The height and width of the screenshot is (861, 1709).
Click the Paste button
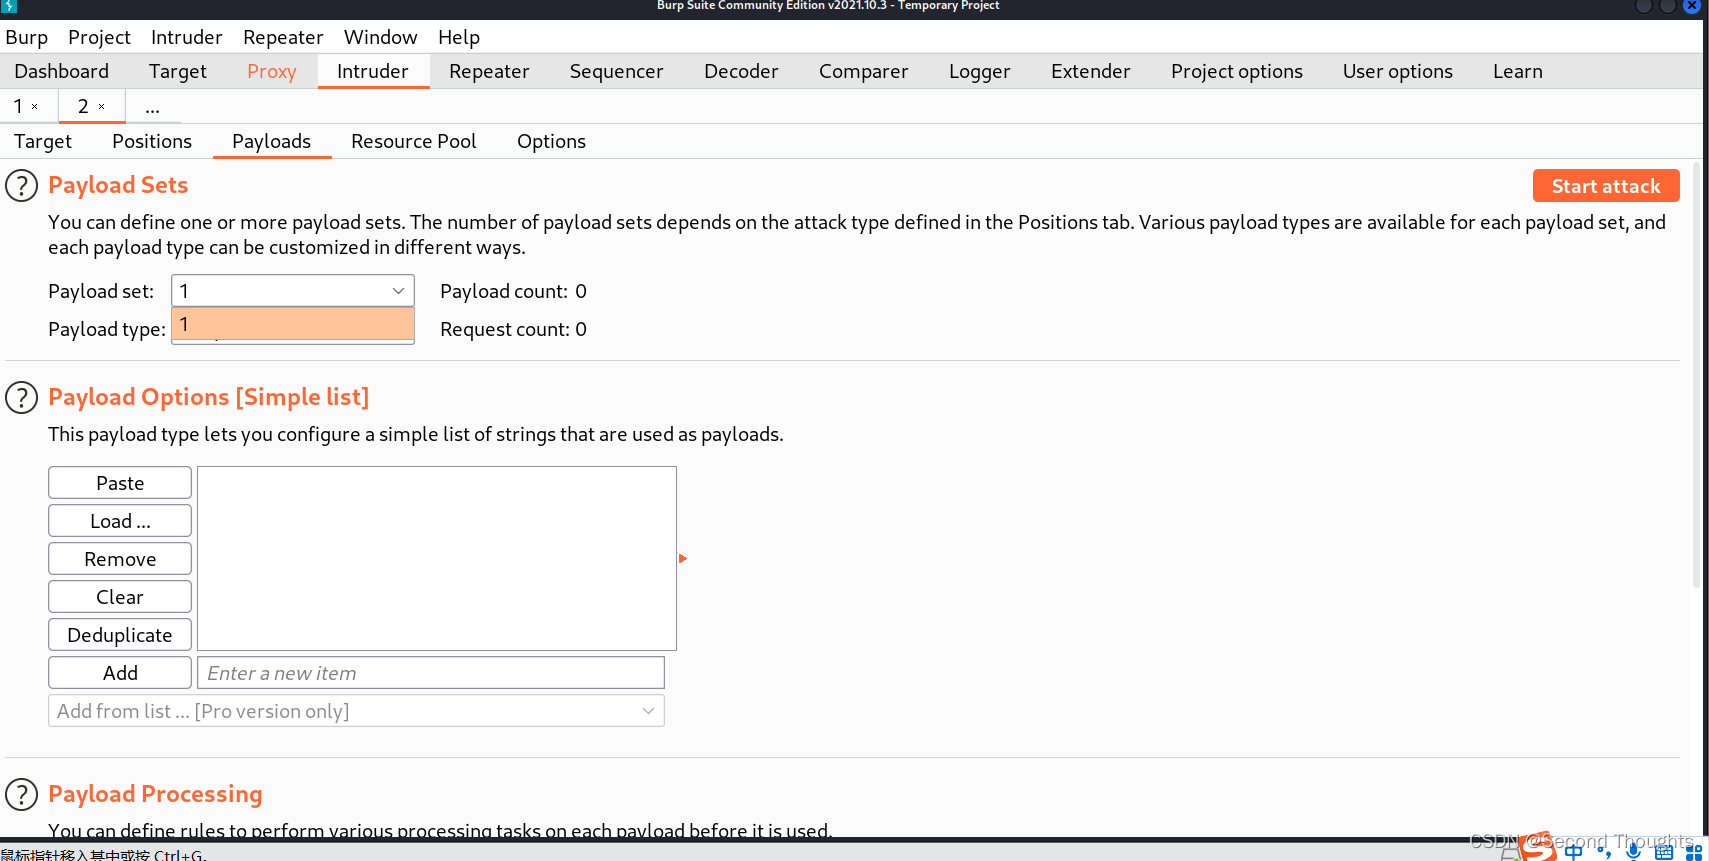click(120, 483)
